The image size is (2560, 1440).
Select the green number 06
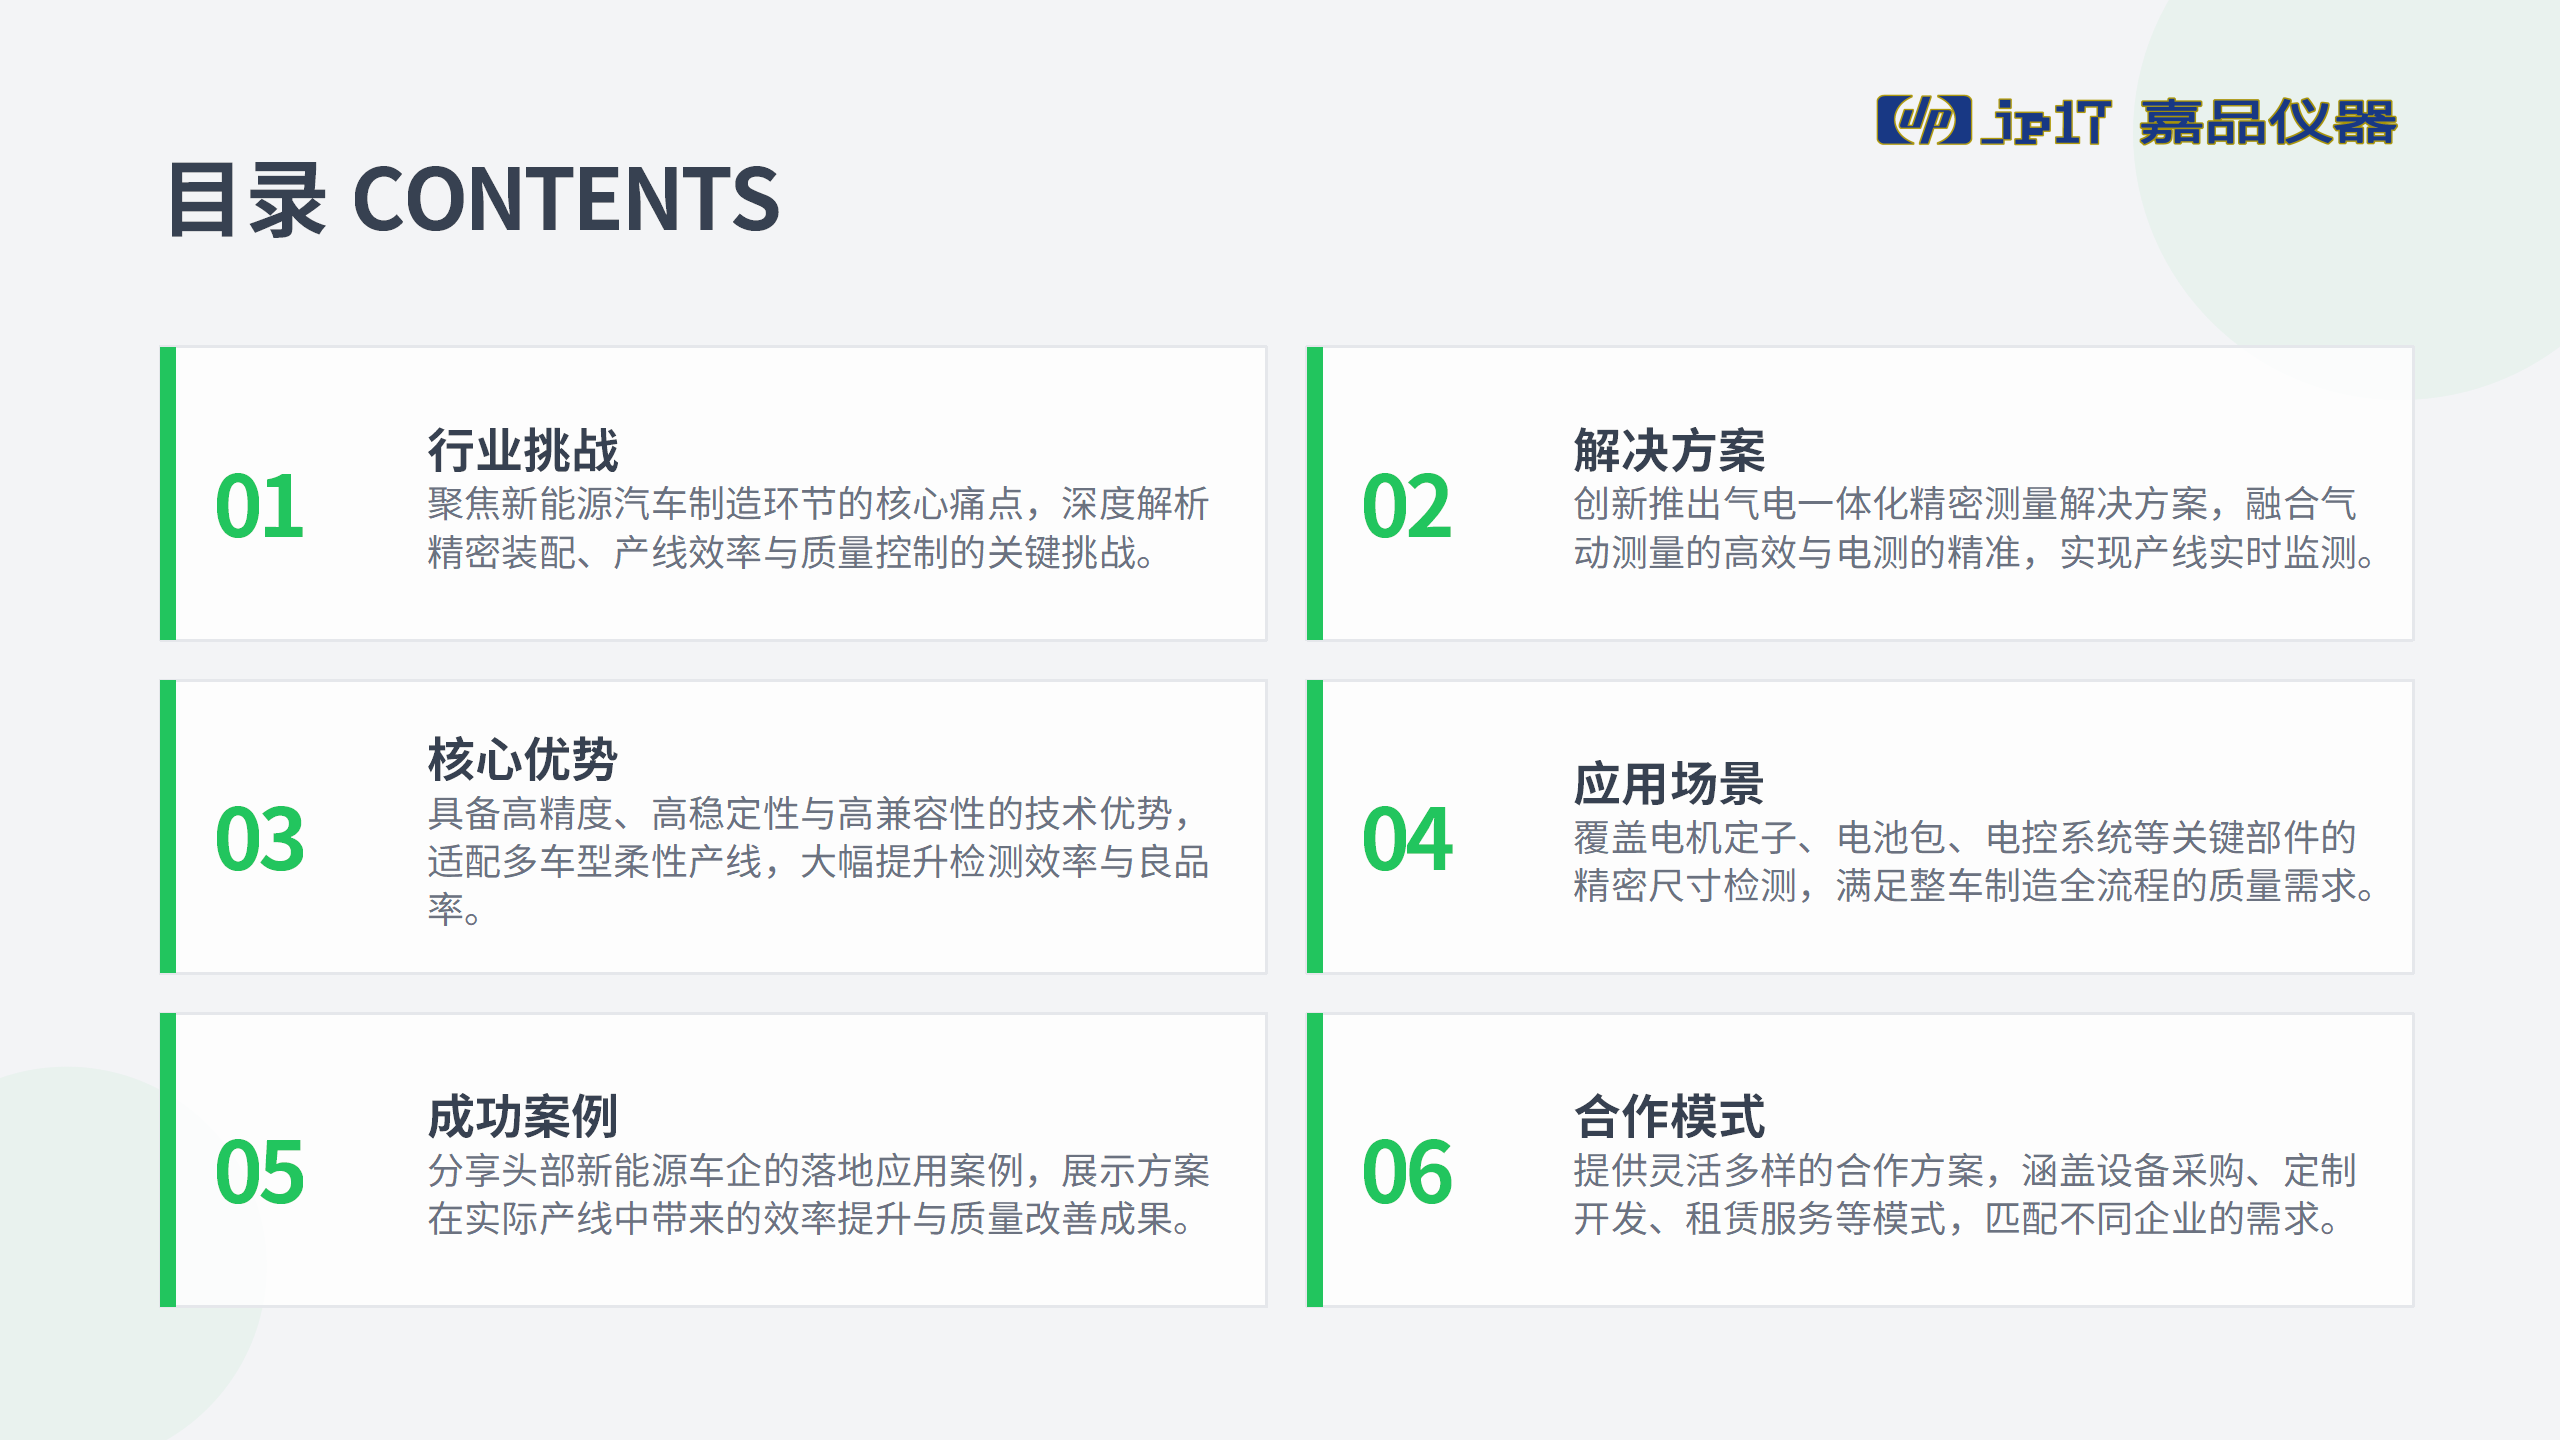[1406, 1173]
